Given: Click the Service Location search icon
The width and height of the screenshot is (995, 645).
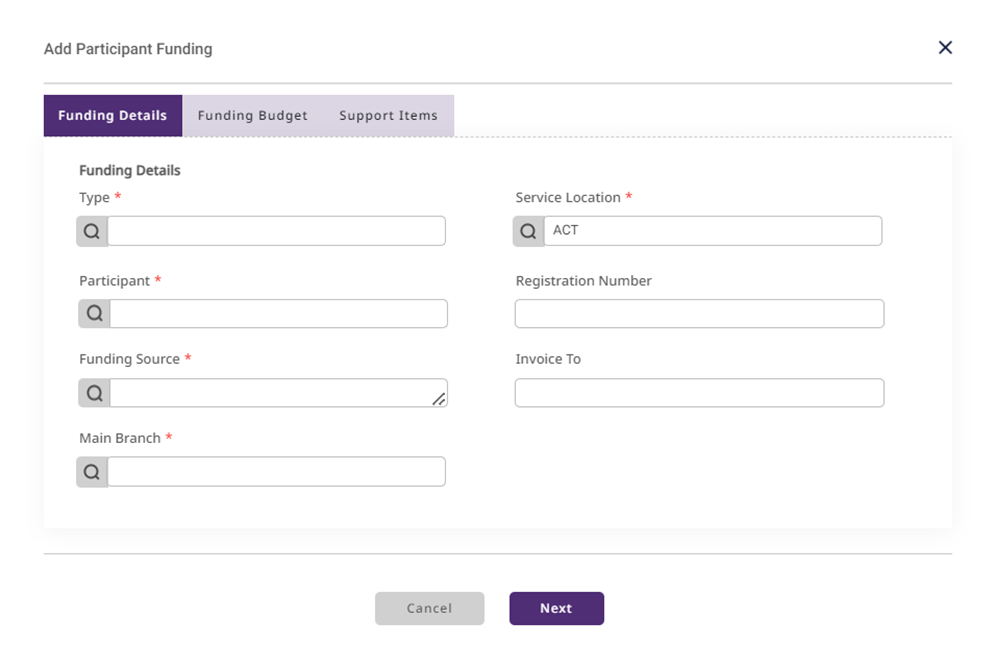Looking at the screenshot, I should click(x=528, y=231).
